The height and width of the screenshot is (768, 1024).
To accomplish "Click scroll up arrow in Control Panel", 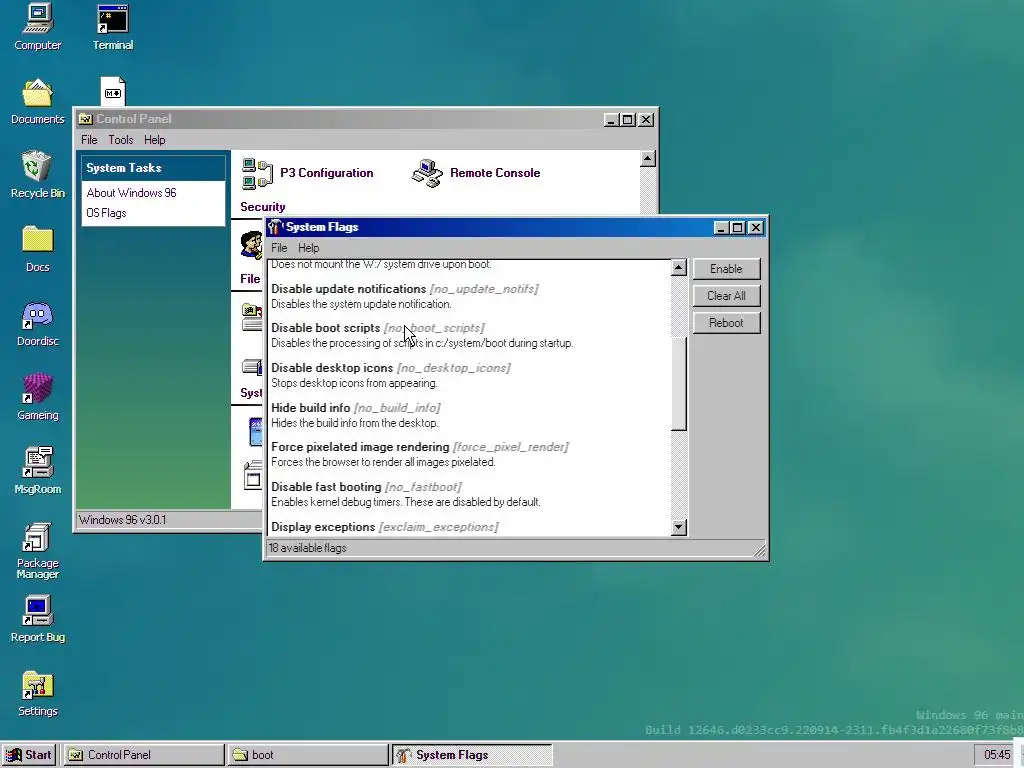I will (x=647, y=159).
